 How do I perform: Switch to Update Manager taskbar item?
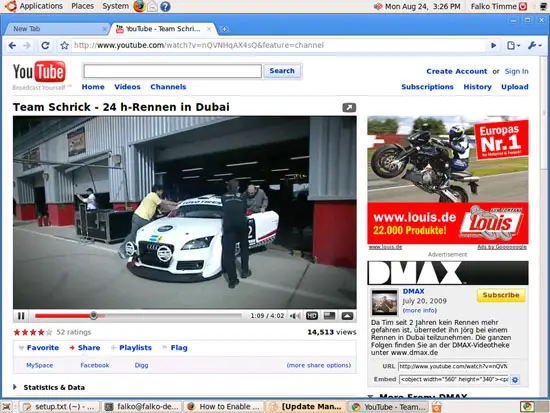click(x=307, y=407)
